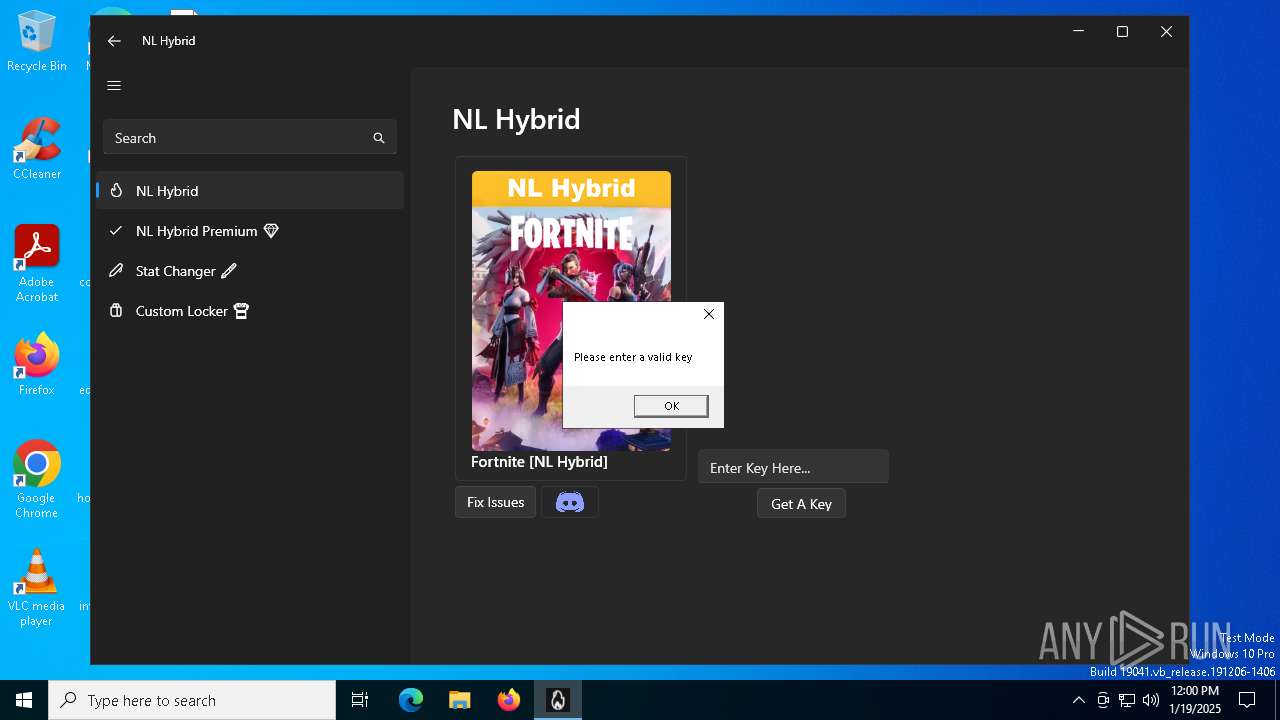Click OK in the invalid key dialog
The width and height of the screenshot is (1280, 720).
tap(671, 406)
